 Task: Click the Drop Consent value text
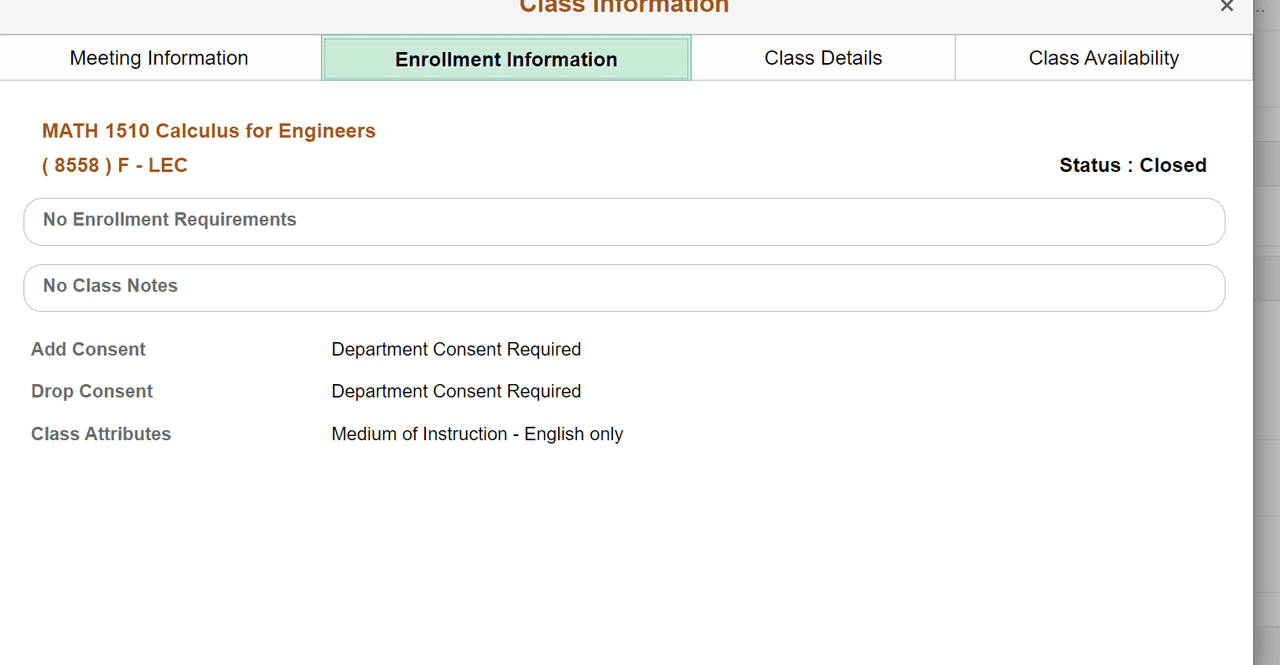[456, 391]
